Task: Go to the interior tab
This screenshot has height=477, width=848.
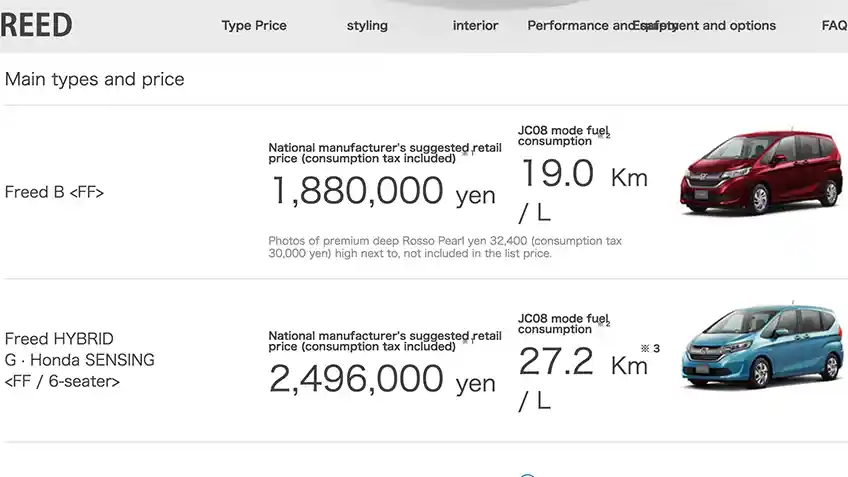Action: 475,26
